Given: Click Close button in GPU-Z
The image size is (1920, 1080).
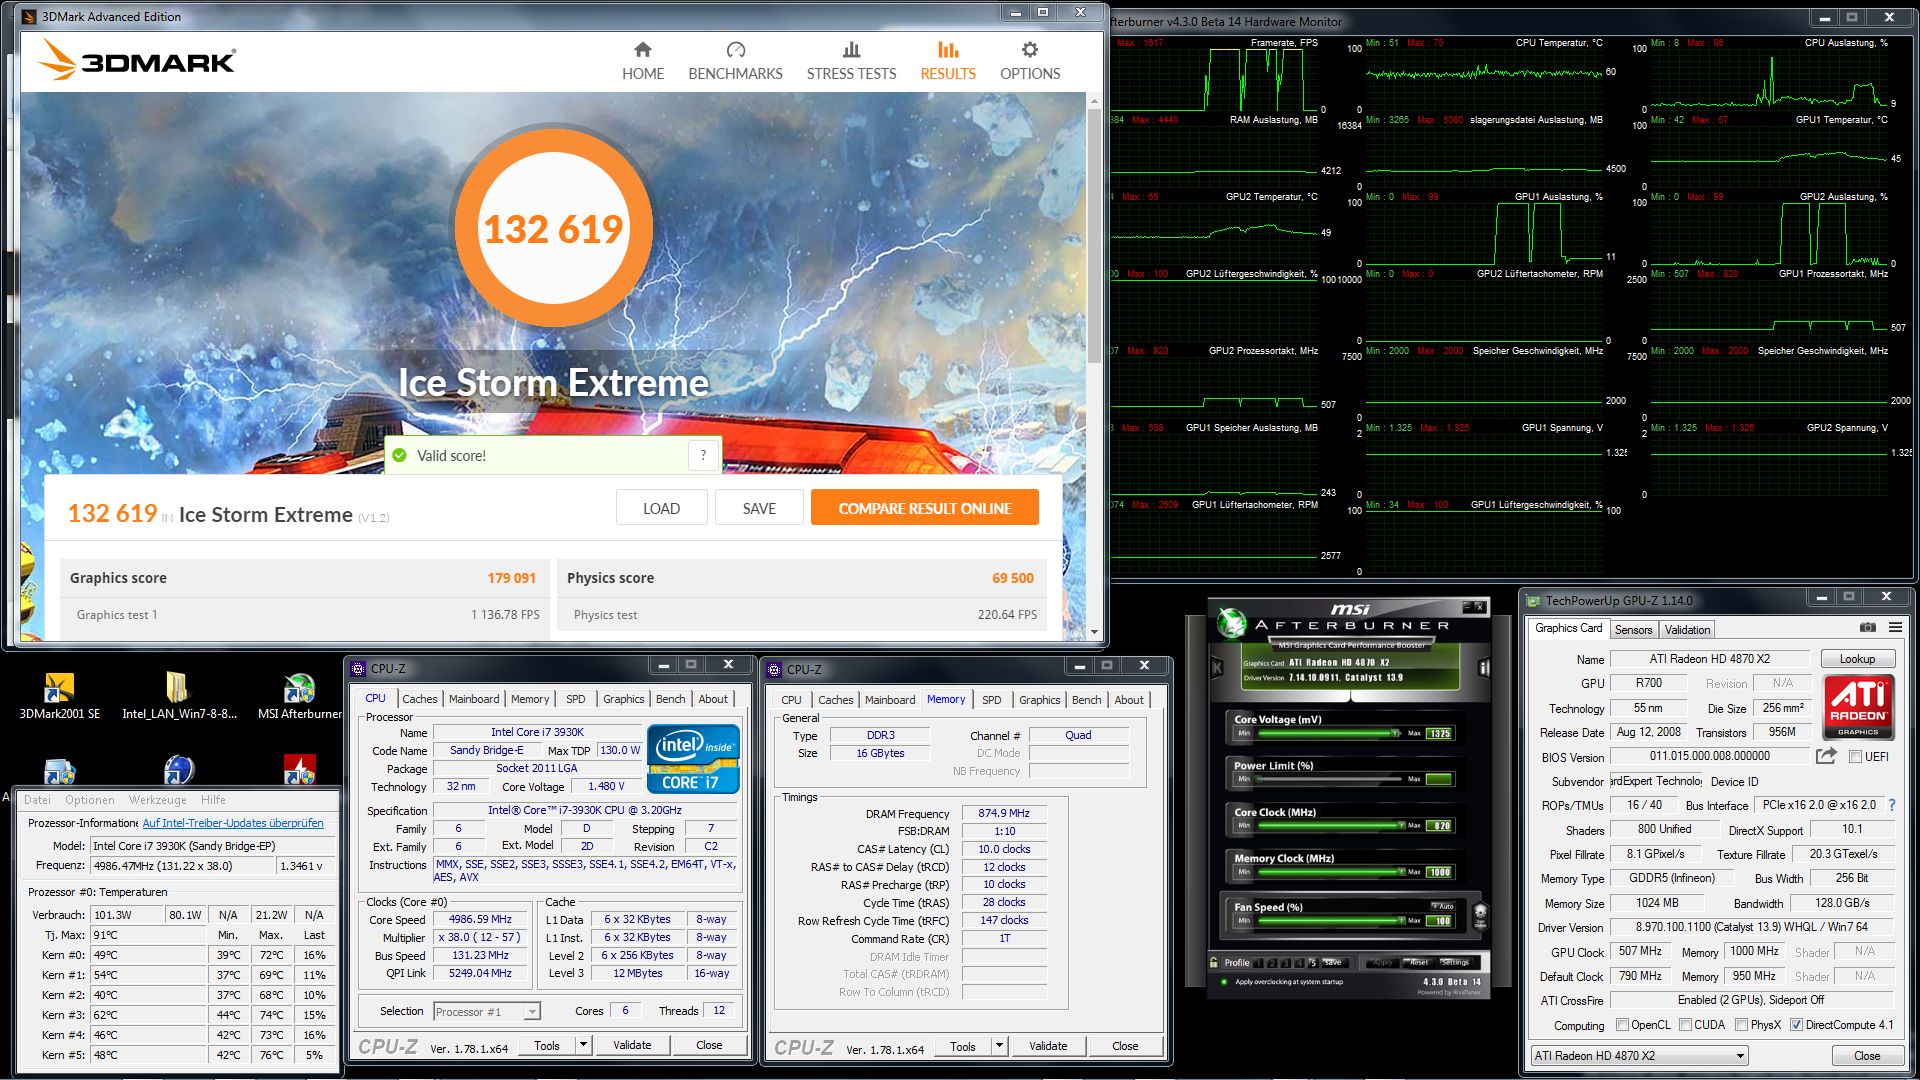Looking at the screenshot, I should [1866, 1056].
